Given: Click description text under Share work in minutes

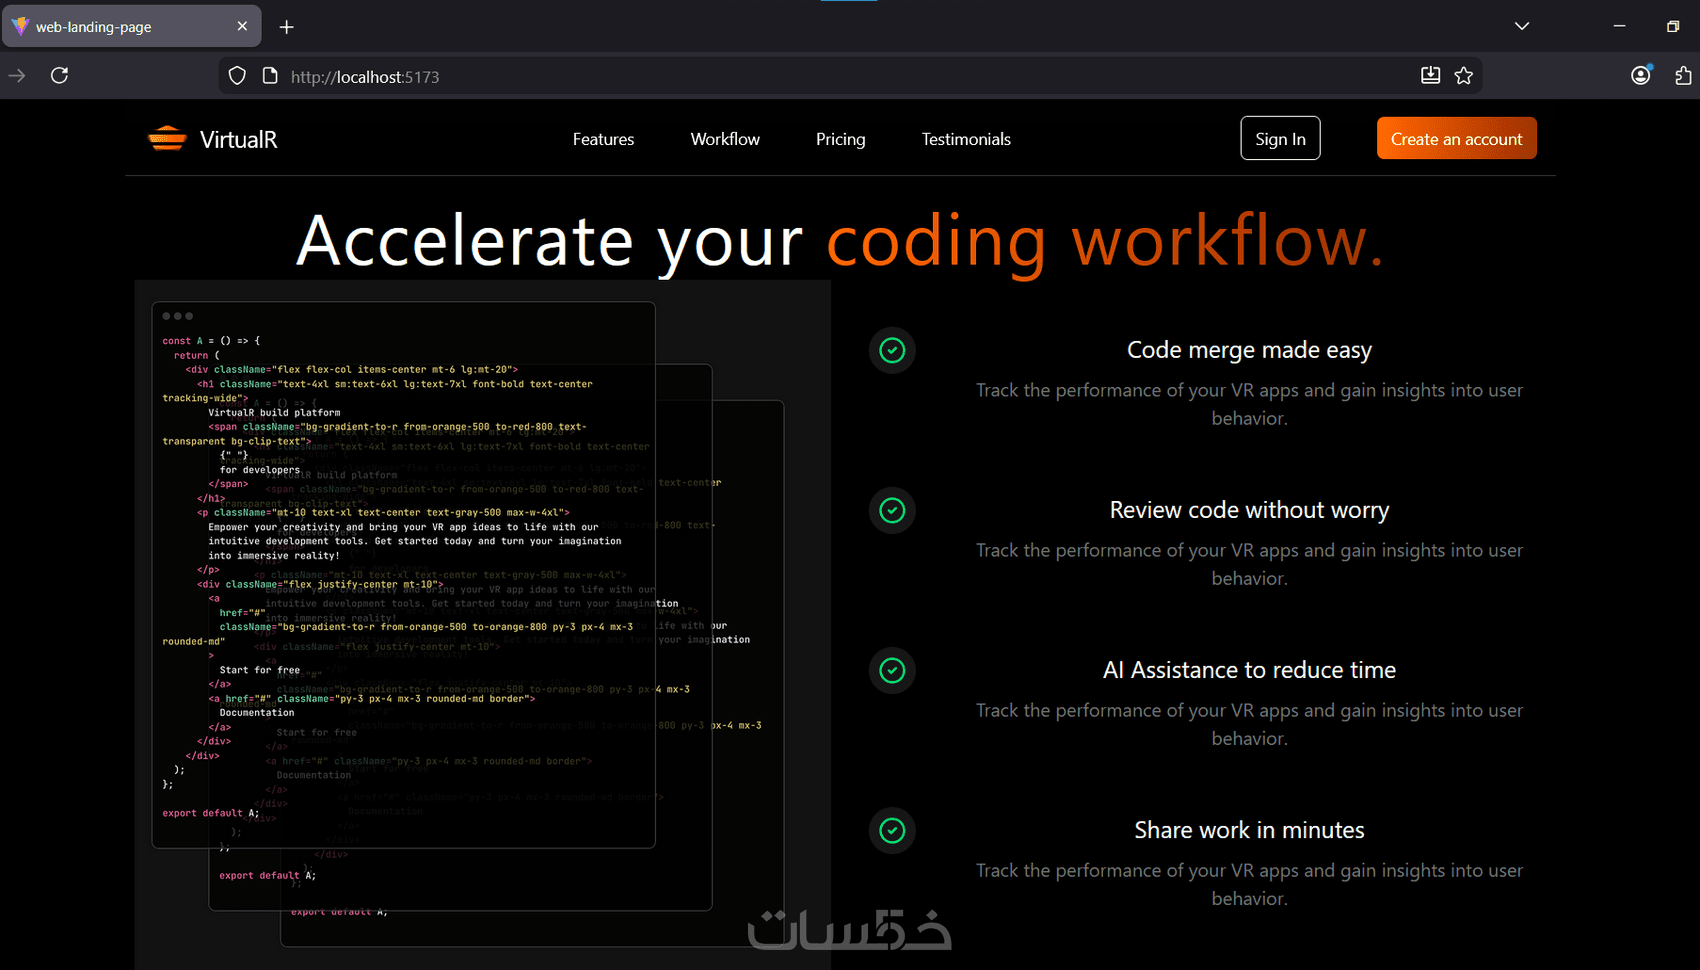Looking at the screenshot, I should tap(1249, 884).
